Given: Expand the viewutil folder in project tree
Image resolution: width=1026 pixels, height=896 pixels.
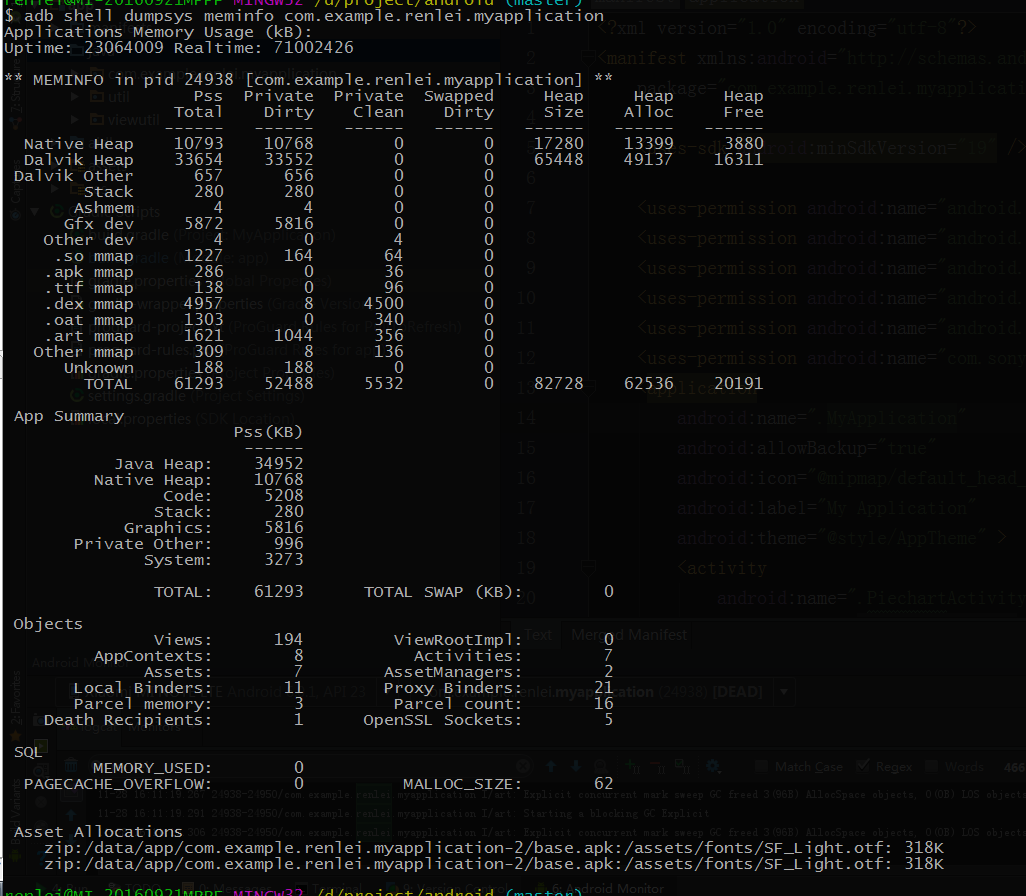Looking at the screenshot, I should click(x=75, y=120).
